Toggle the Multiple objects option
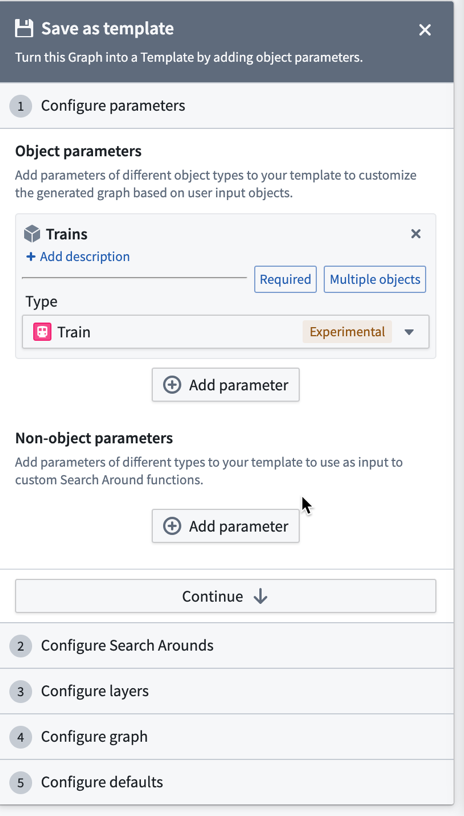This screenshot has height=816, width=464. (x=375, y=279)
